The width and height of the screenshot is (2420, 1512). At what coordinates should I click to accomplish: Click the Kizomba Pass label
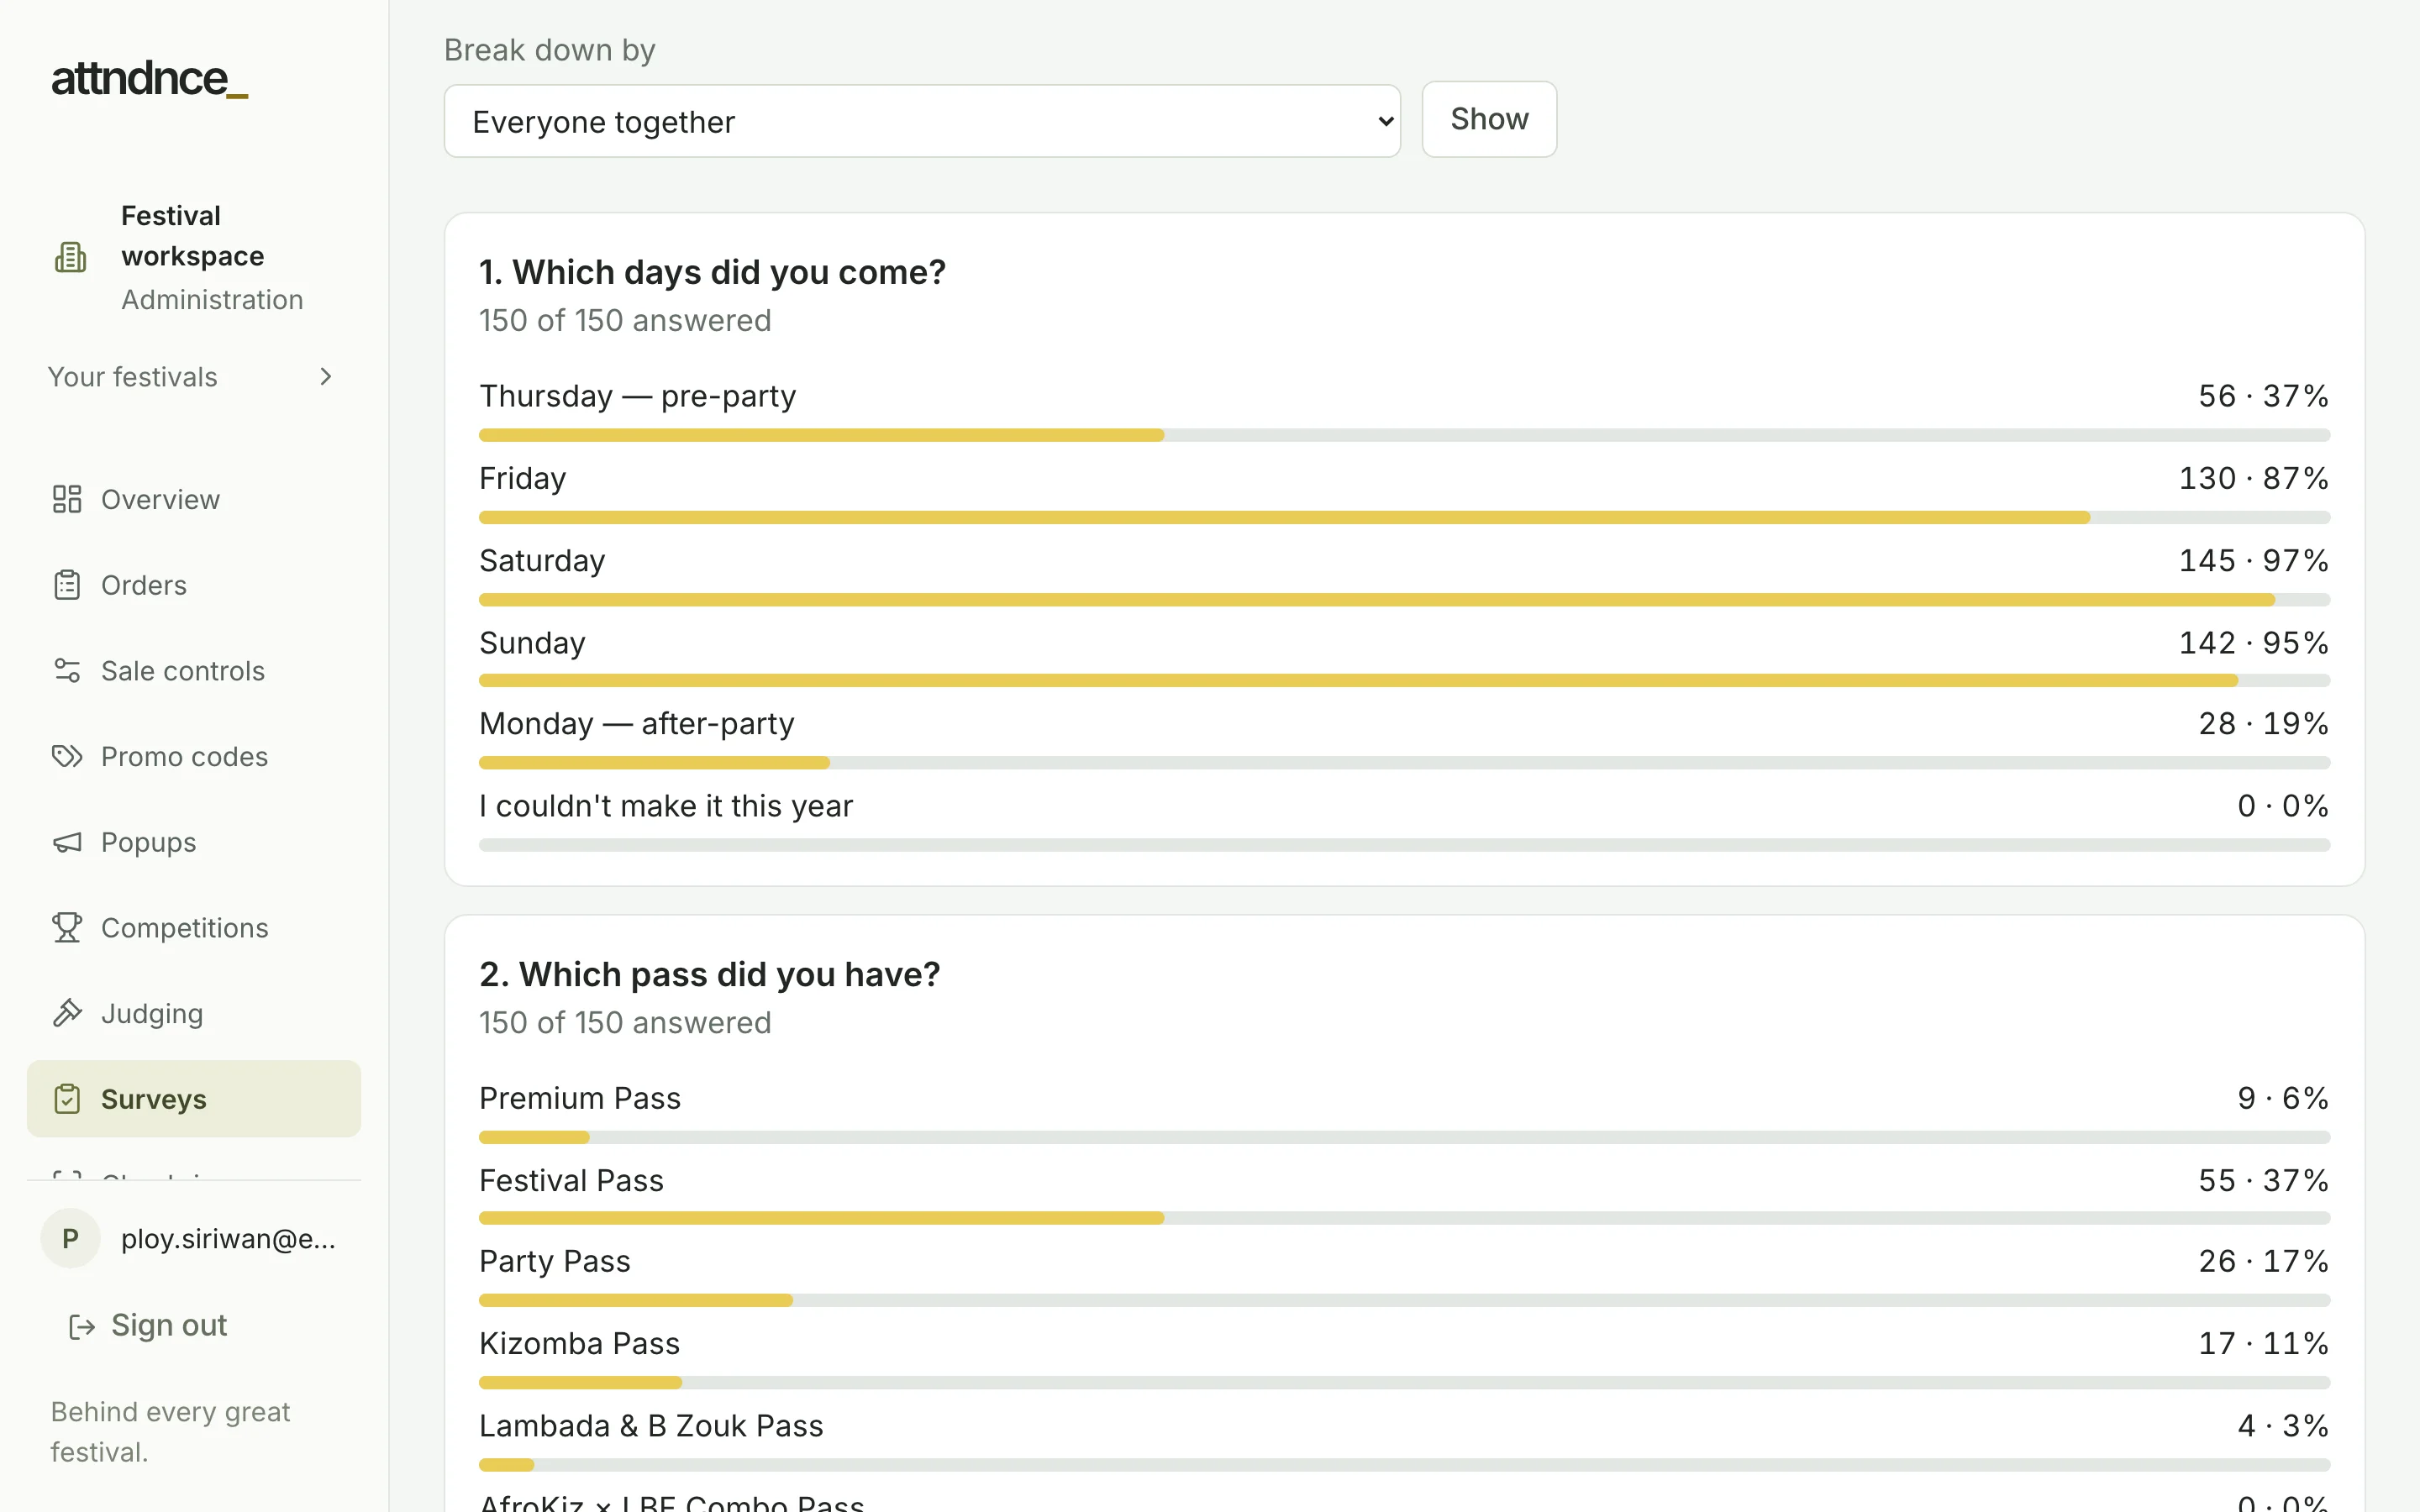click(580, 1343)
